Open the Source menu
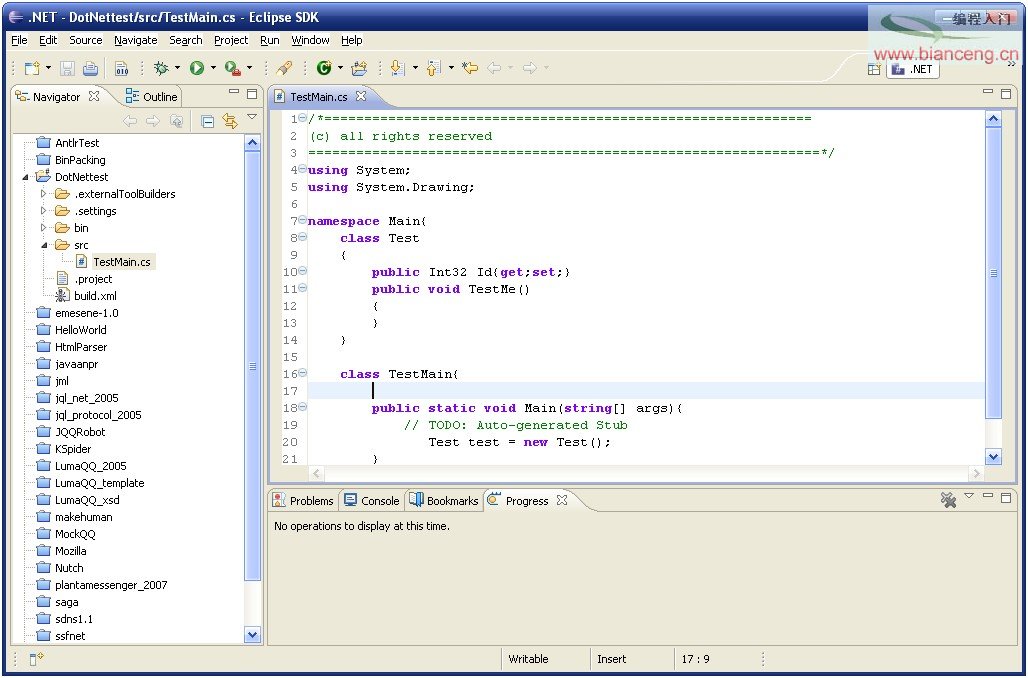Screen dimensions: 1028x678 (86, 40)
